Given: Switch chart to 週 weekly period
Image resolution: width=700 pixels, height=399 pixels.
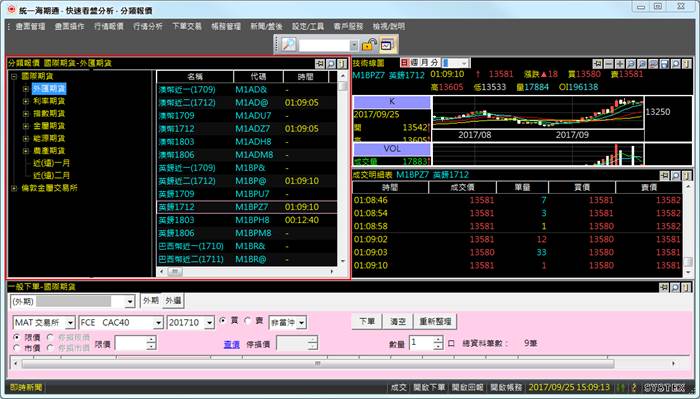Looking at the screenshot, I should [414, 63].
